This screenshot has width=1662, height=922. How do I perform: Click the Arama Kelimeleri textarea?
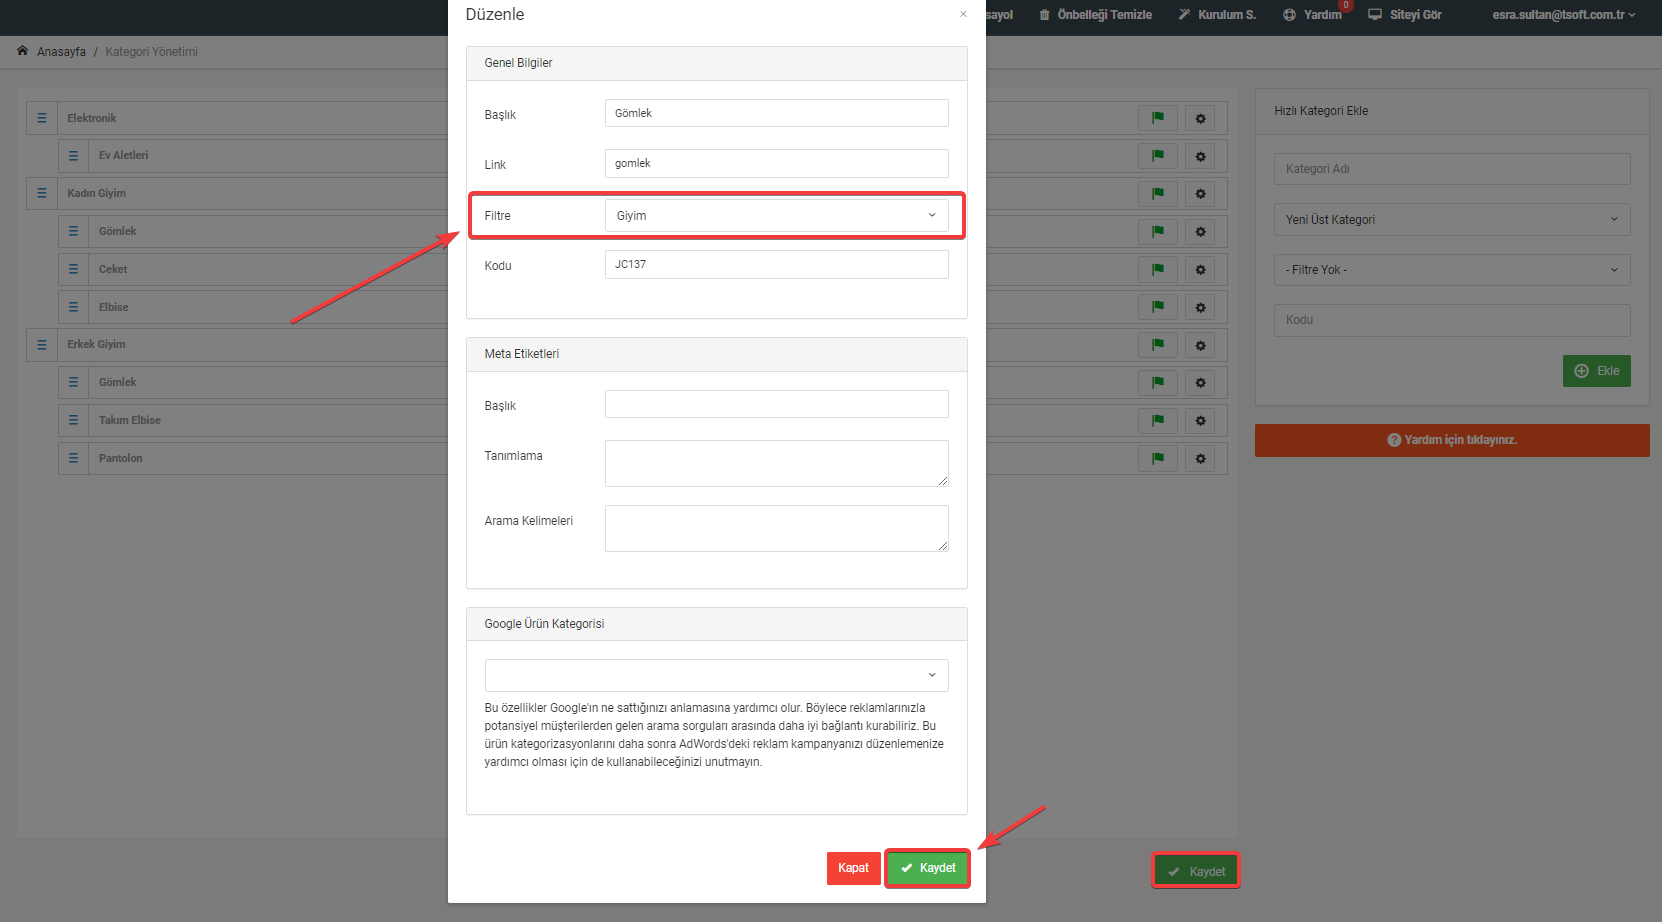tap(776, 528)
